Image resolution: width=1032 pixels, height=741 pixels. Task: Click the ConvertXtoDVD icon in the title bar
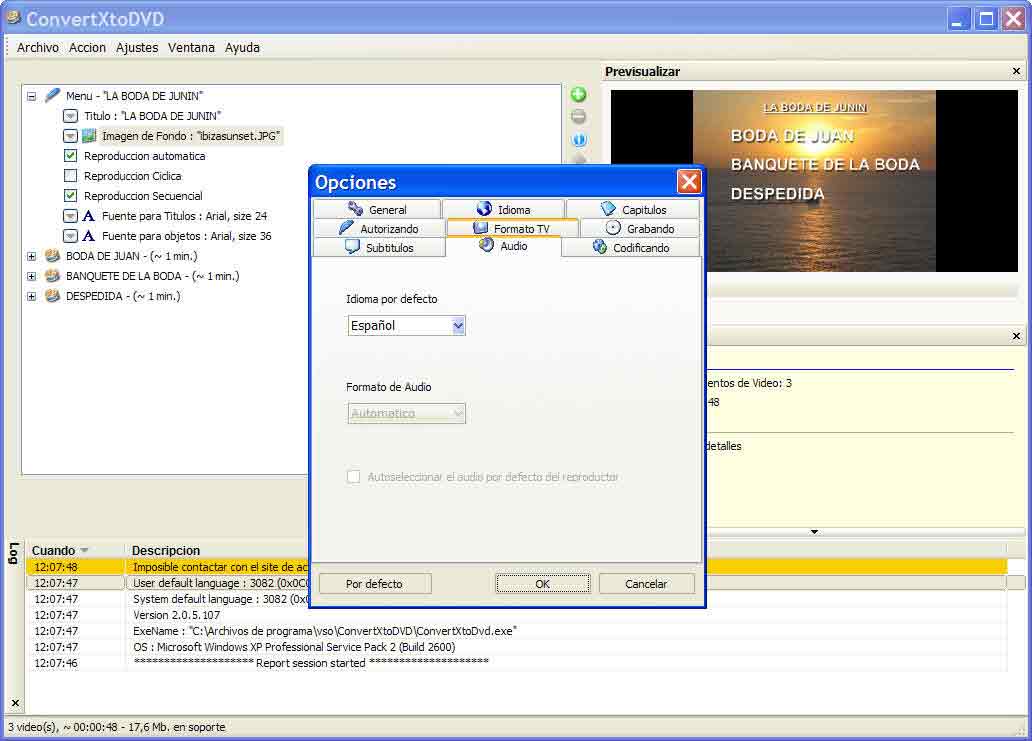coord(13,18)
